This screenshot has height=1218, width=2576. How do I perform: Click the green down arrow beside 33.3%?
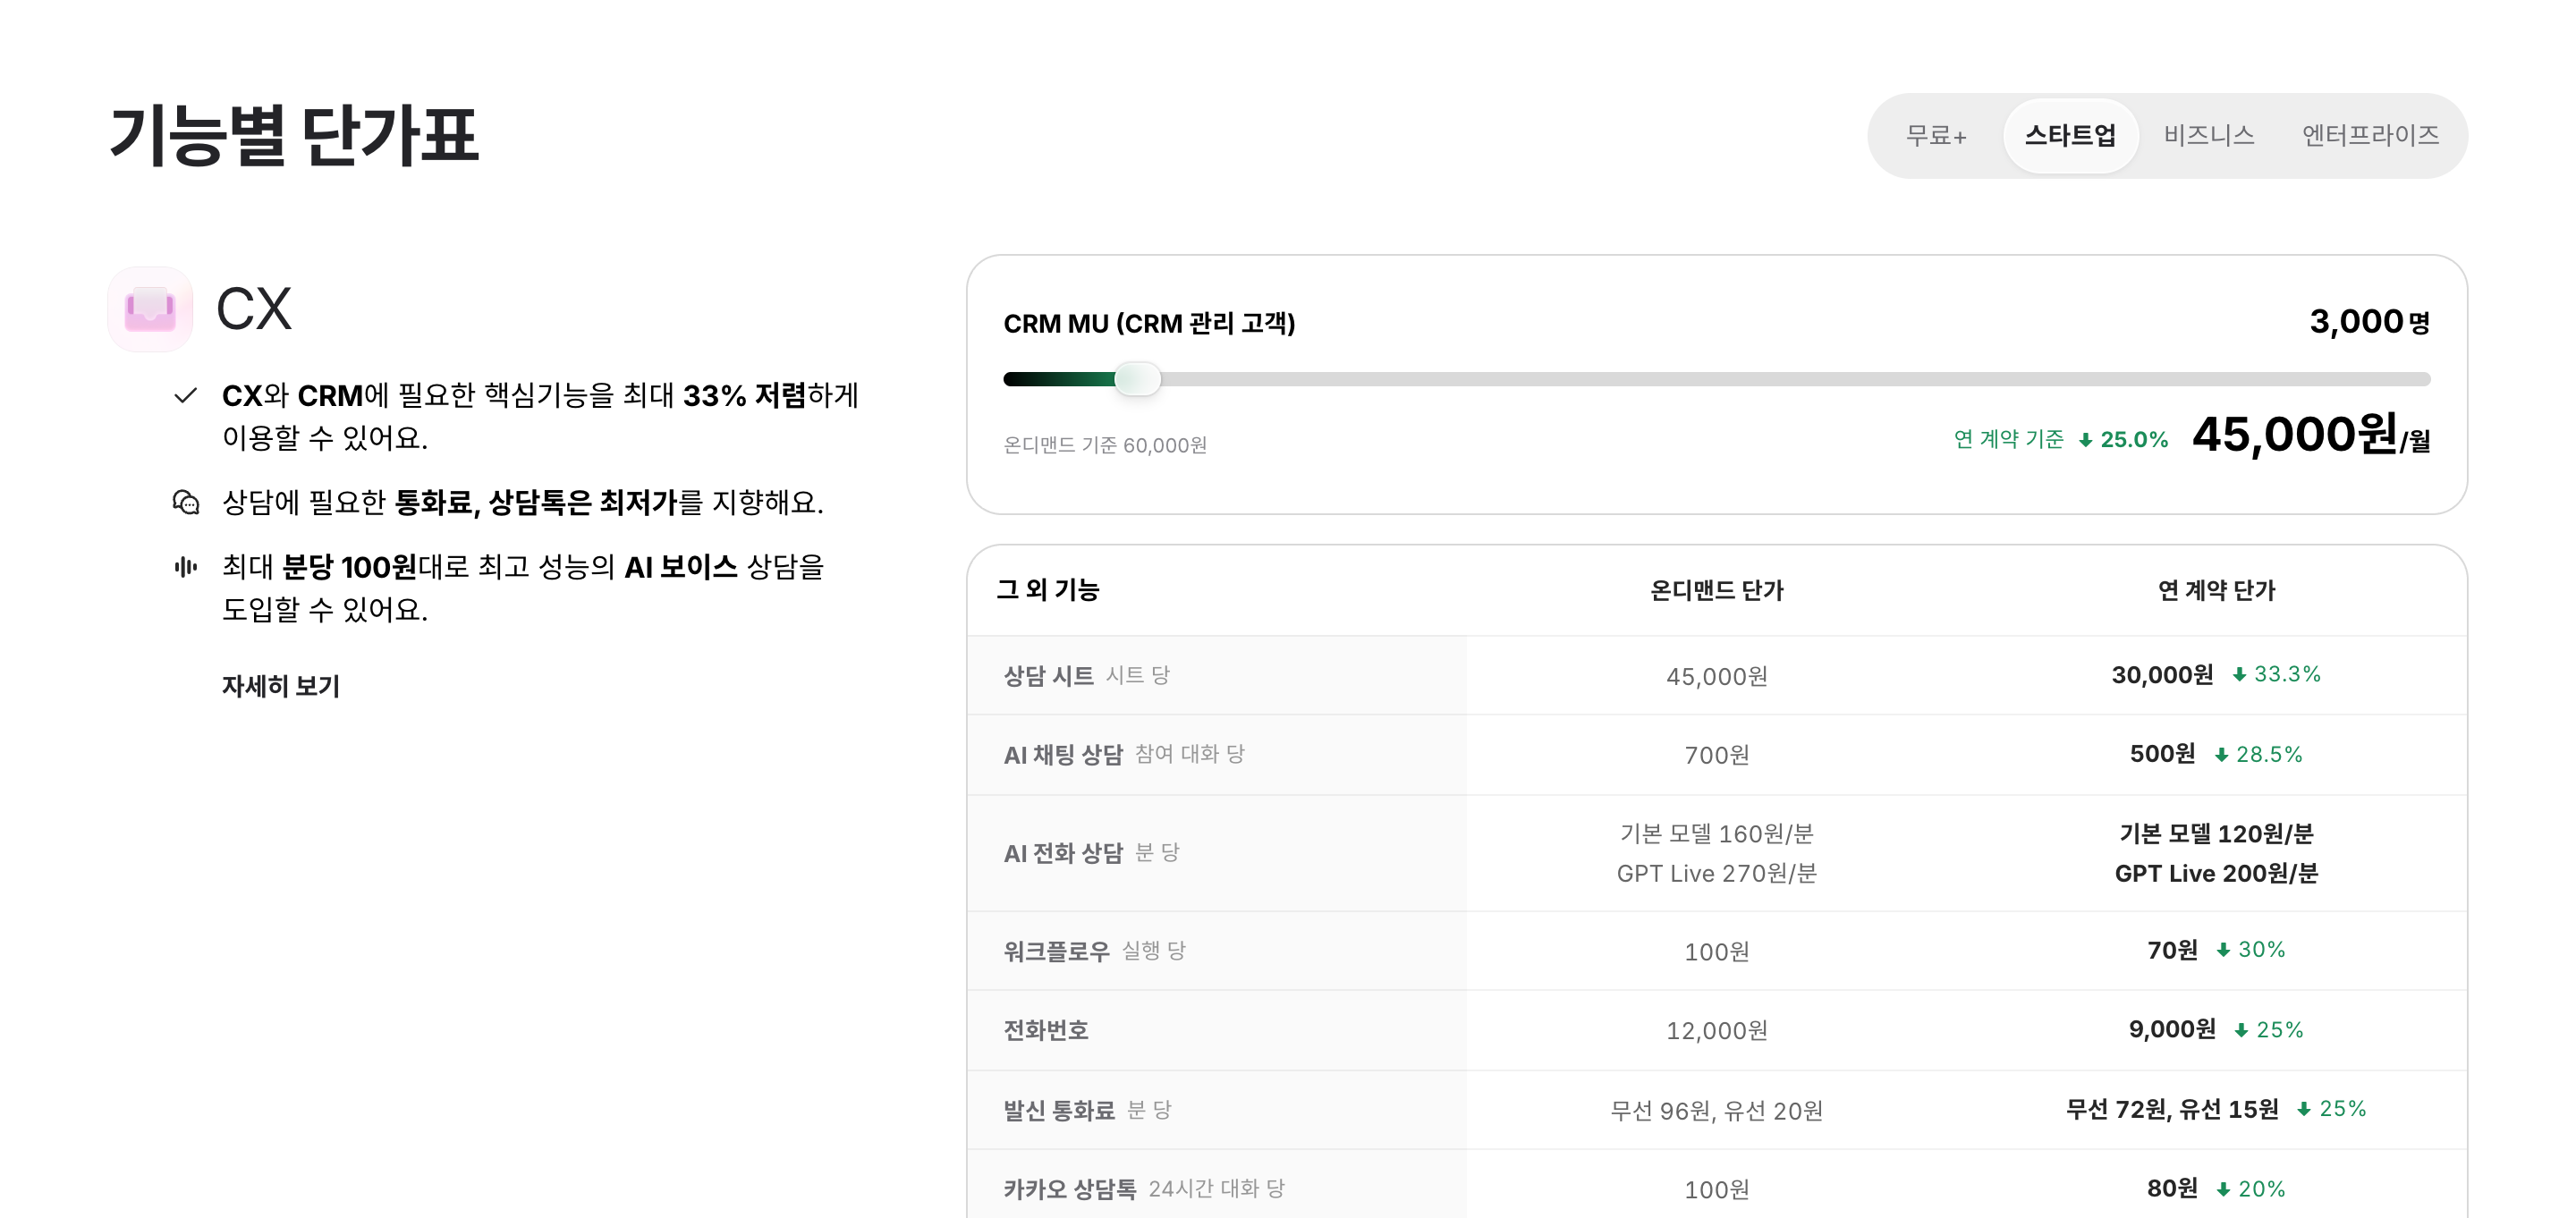[x=2239, y=675]
